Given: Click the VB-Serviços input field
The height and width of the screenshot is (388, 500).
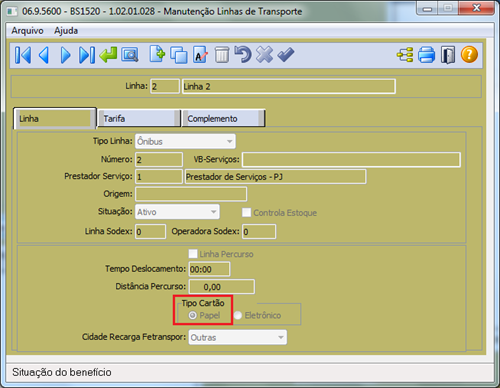Looking at the screenshot, I should 351,160.
